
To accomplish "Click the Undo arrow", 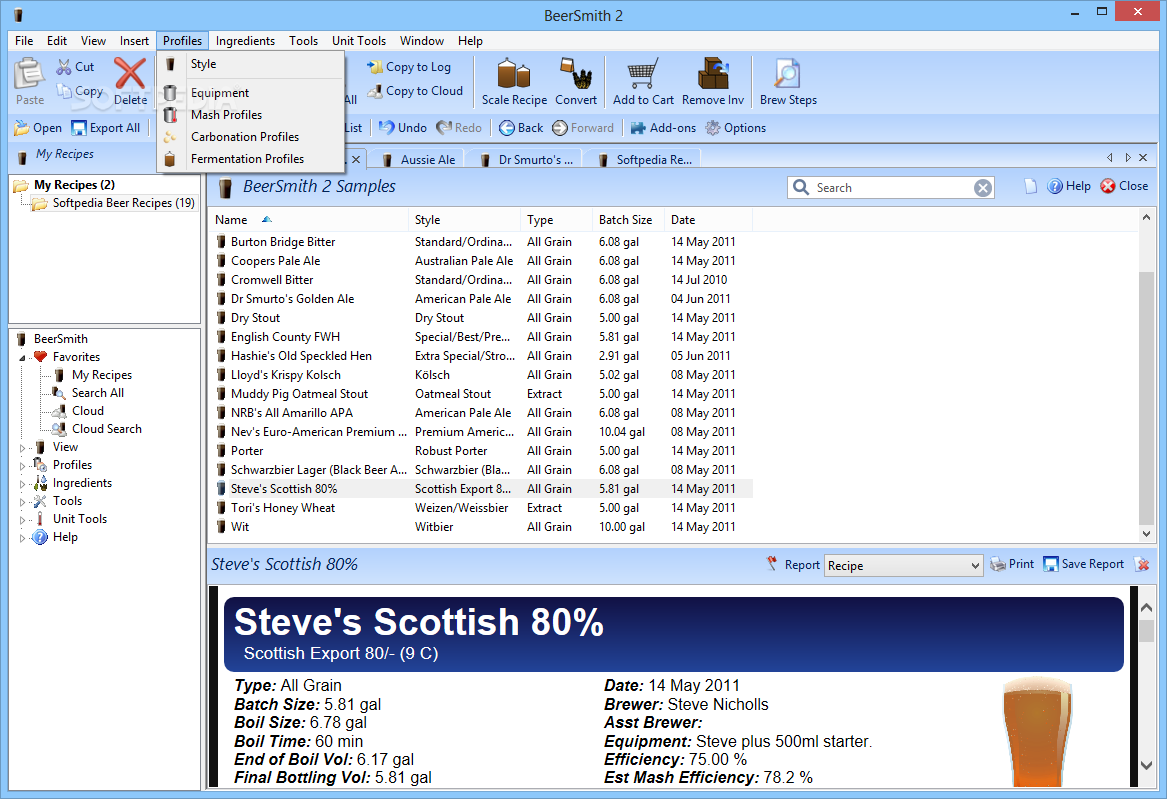I will pyautogui.click(x=386, y=128).
